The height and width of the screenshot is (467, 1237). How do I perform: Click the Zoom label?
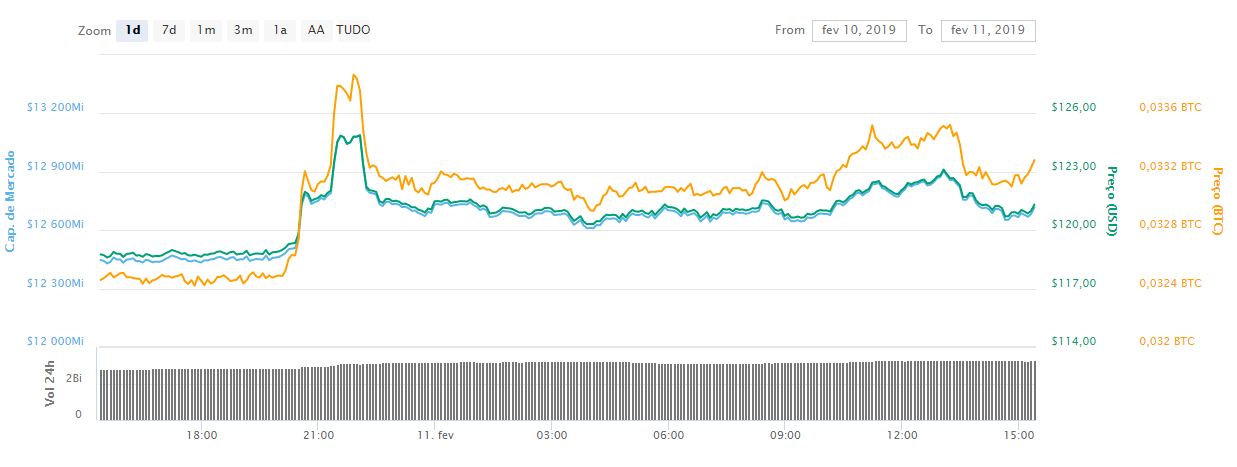(93, 30)
